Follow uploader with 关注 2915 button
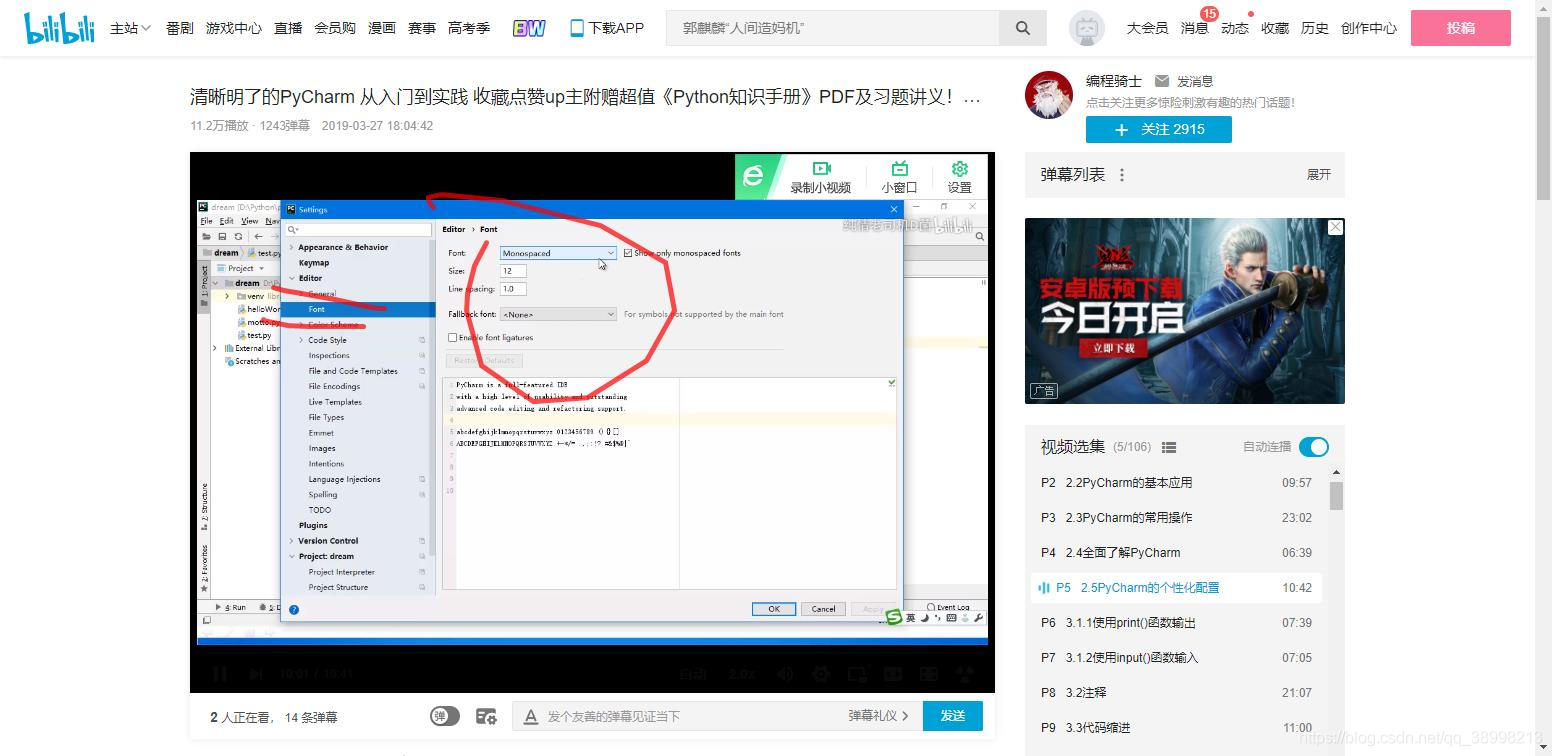 [1159, 129]
